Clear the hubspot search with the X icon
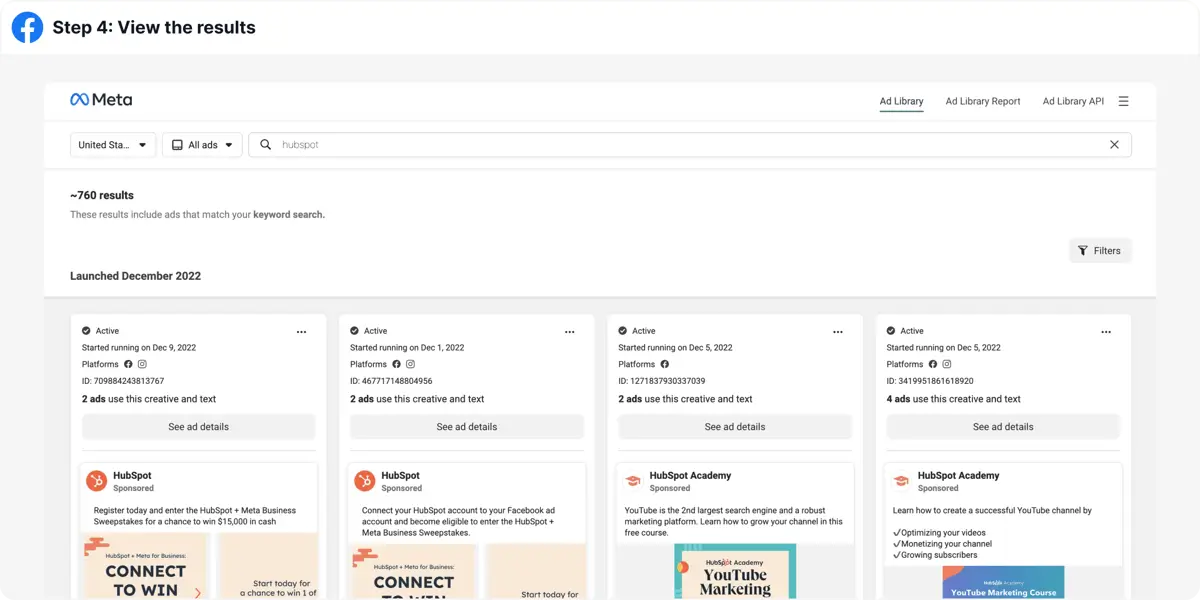Image resolution: width=1200 pixels, height=600 pixels. [x=1114, y=145]
